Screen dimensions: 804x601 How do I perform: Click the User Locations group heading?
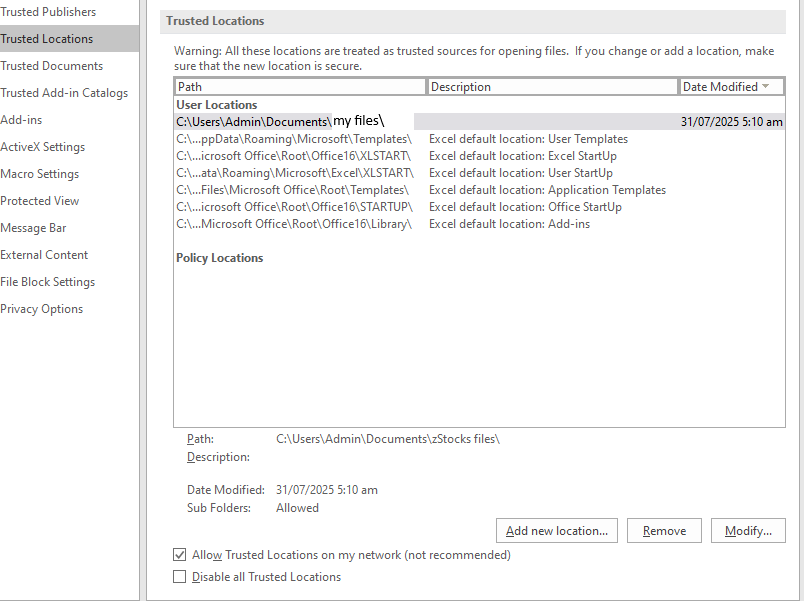point(217,105)
